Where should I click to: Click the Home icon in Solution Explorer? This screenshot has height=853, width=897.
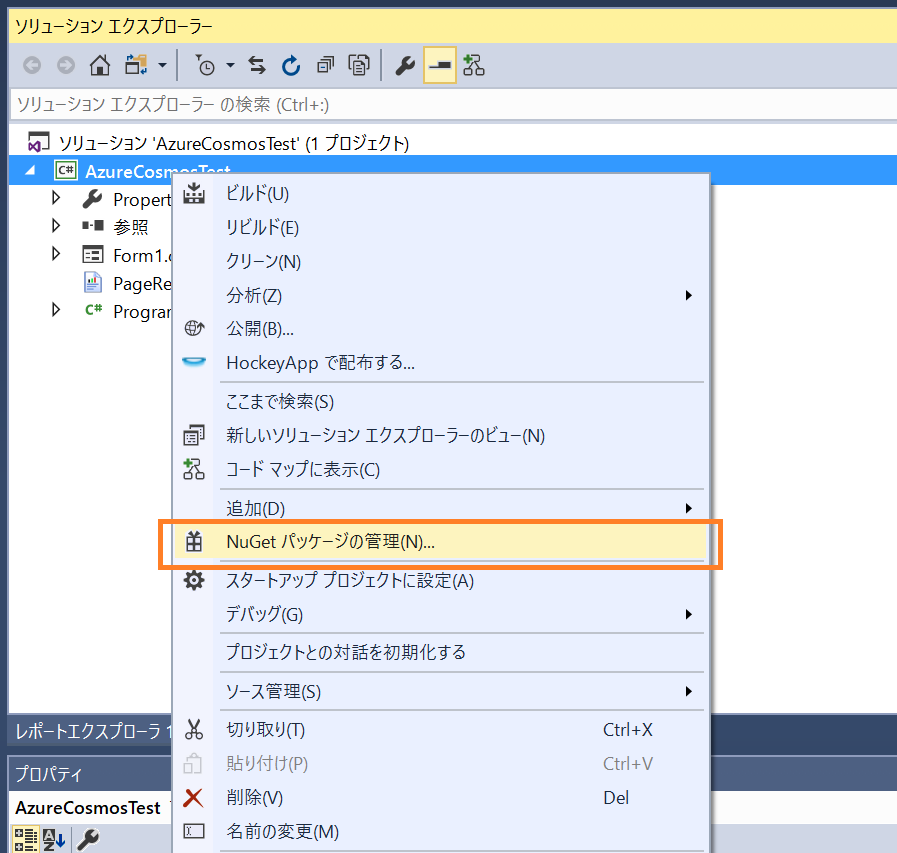tap(100, 65)
